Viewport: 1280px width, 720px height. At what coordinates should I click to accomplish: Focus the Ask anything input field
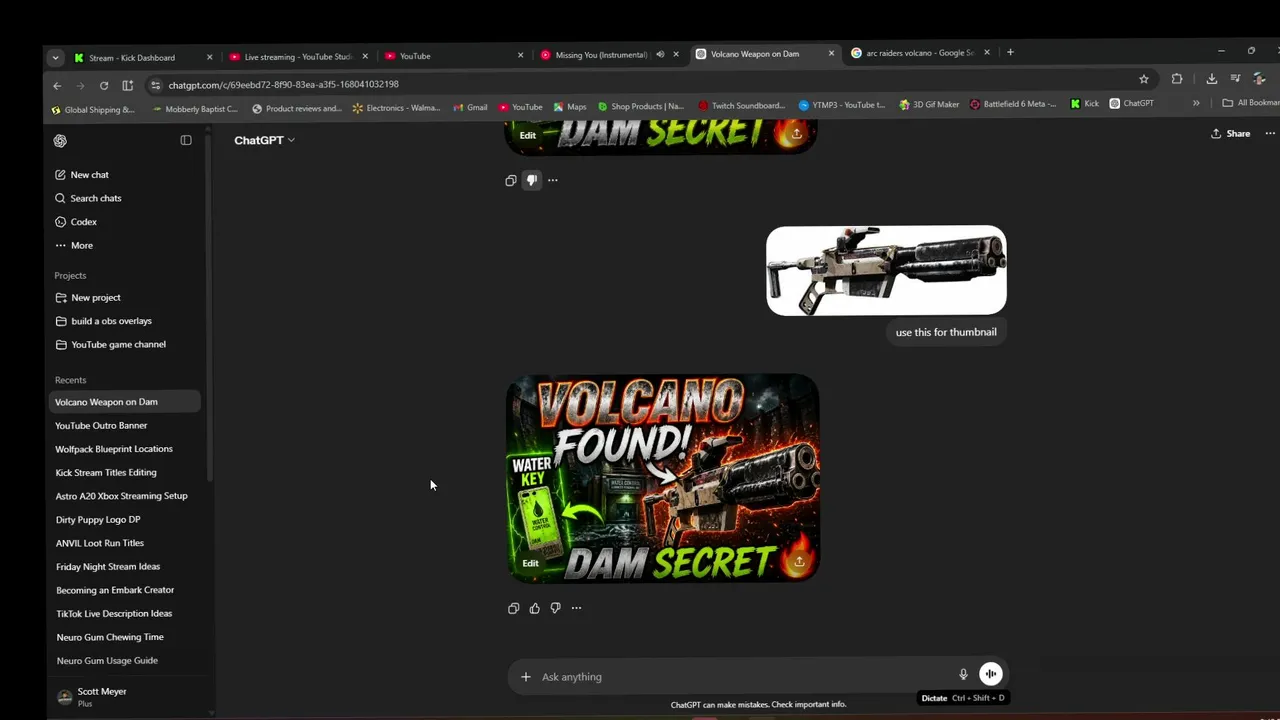745,677
